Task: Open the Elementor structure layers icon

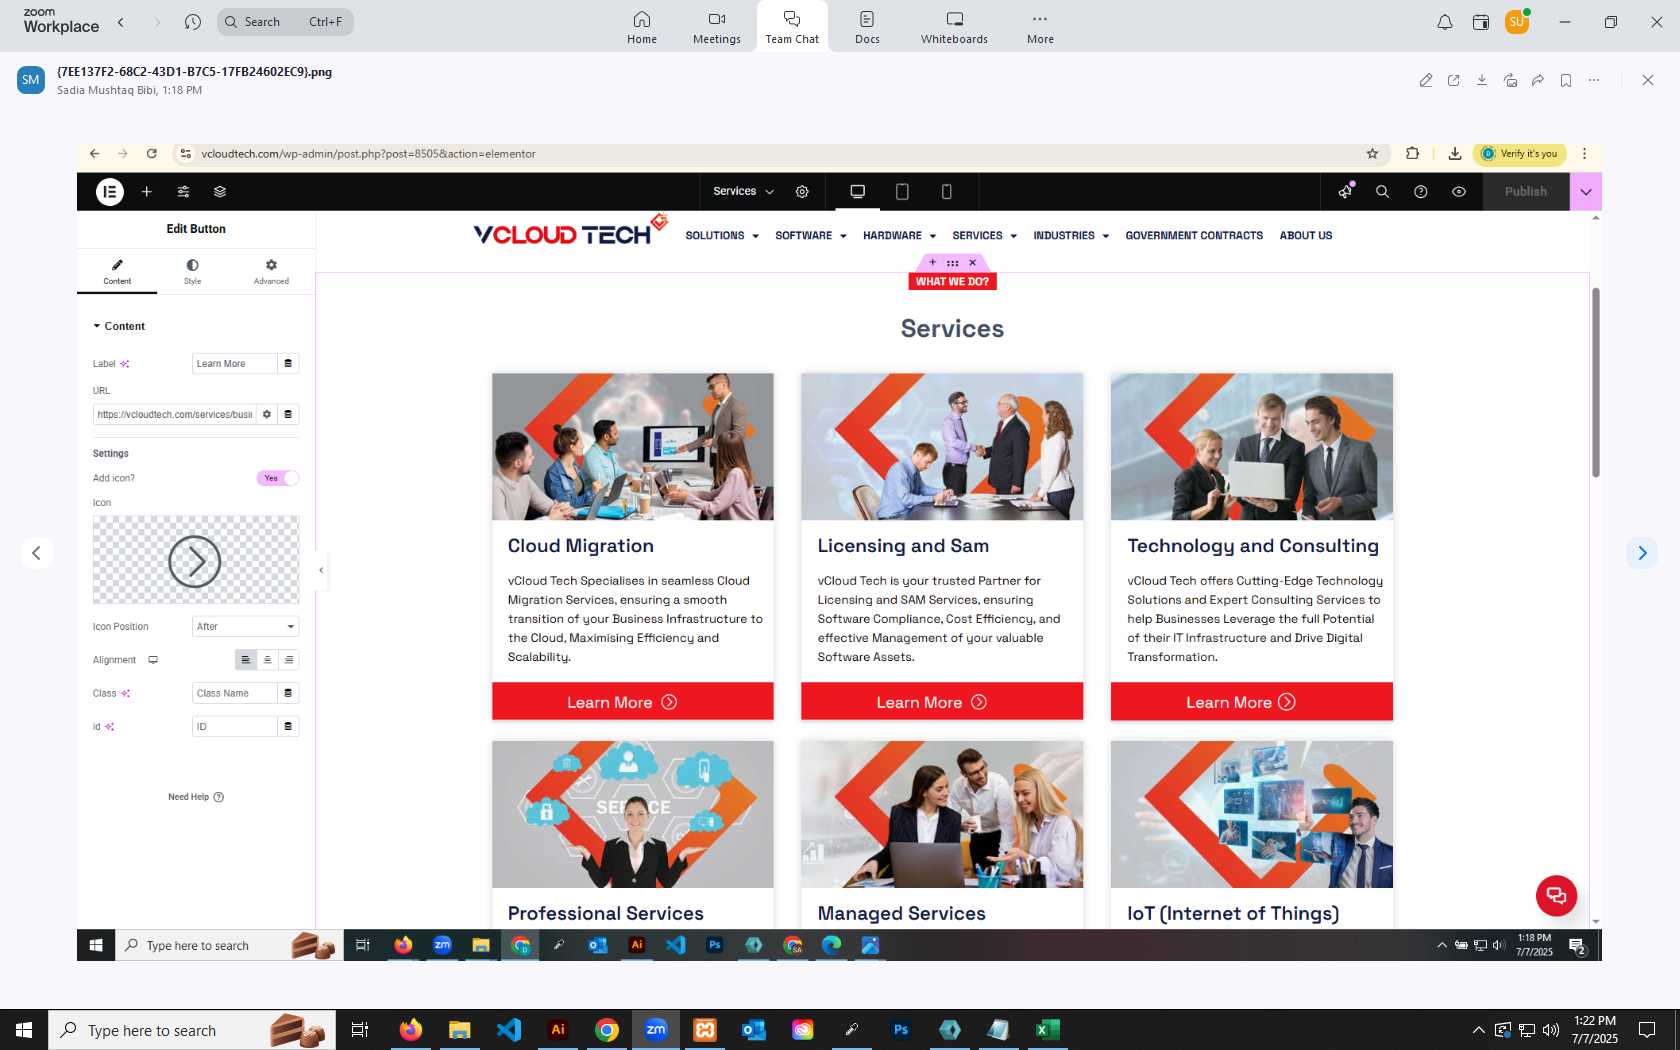Action: (220, 191)
